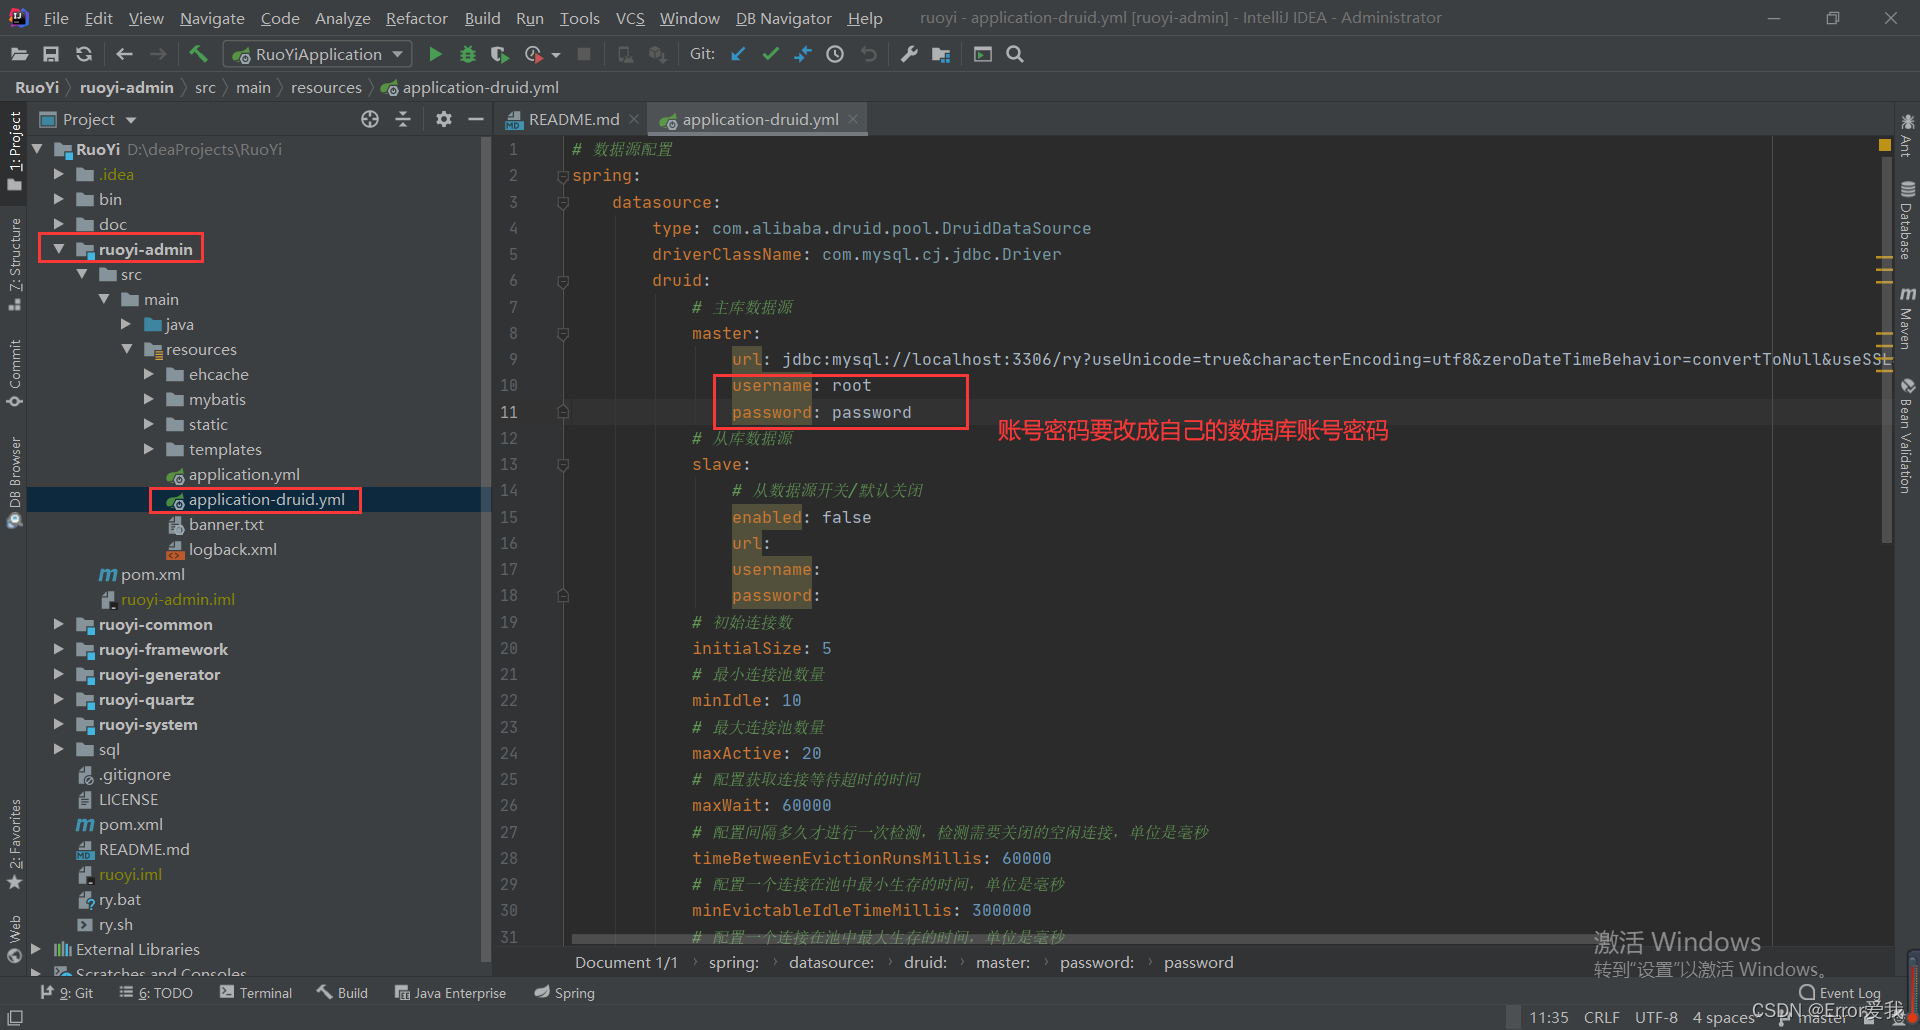Expand External Libraries node
Viewport: 1920px width, 1030px height.
coord(36,949)
